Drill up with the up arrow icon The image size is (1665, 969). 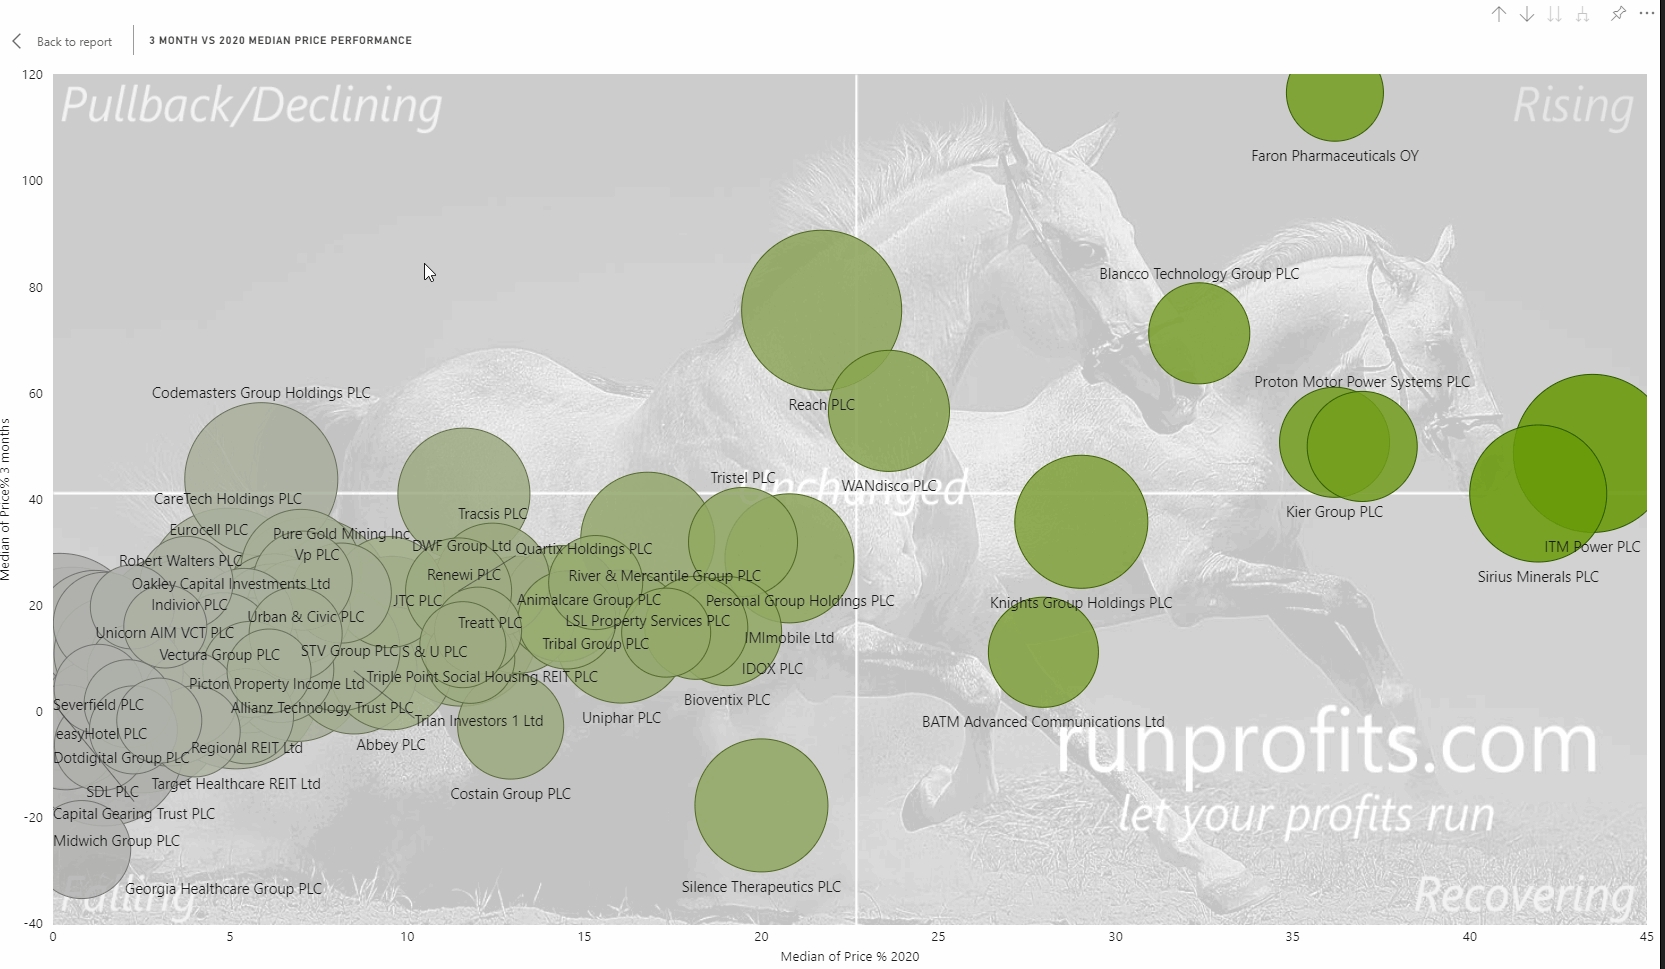(x=1499, y=14)
